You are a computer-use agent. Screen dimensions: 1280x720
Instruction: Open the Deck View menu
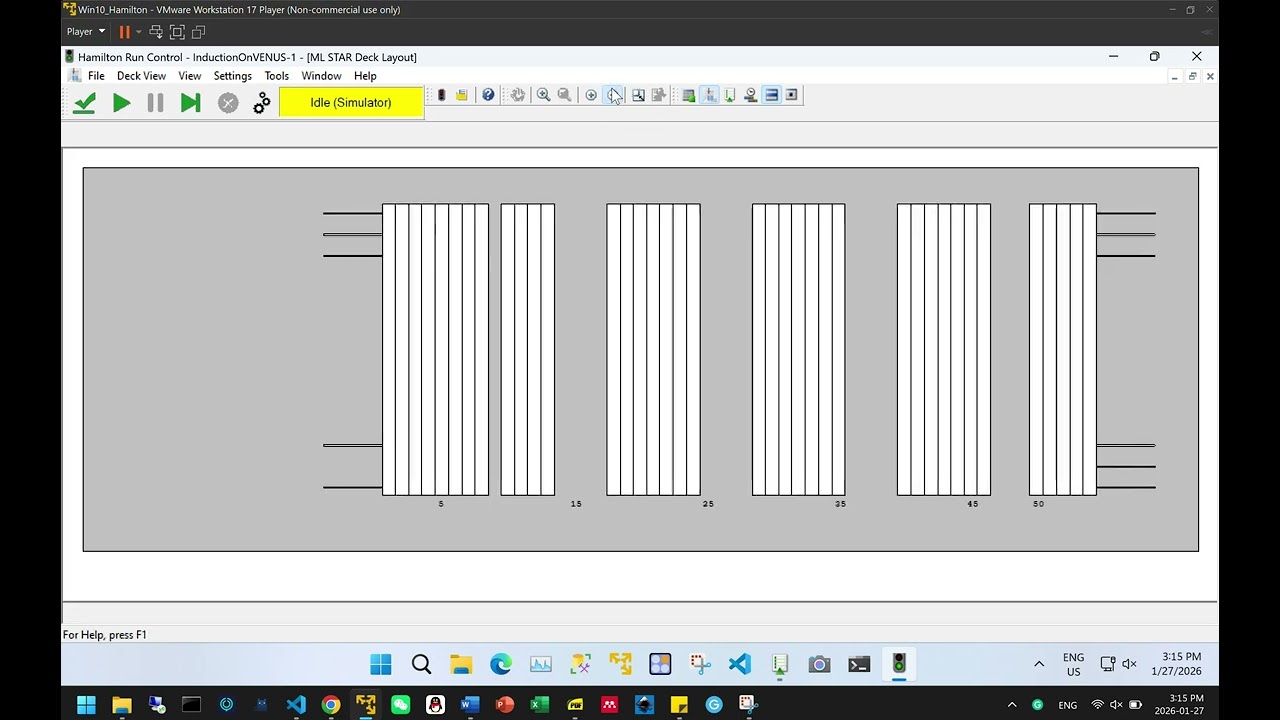141,76
